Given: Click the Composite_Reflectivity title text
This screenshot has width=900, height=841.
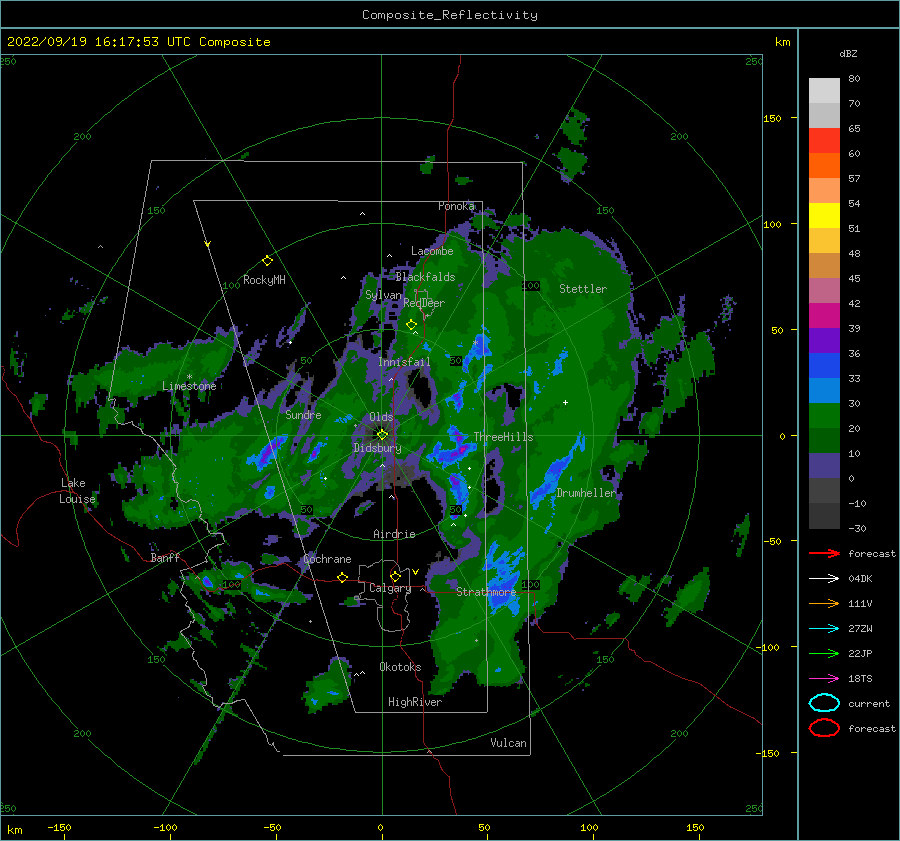Looking at the screenshot, I should pos(449,15).
